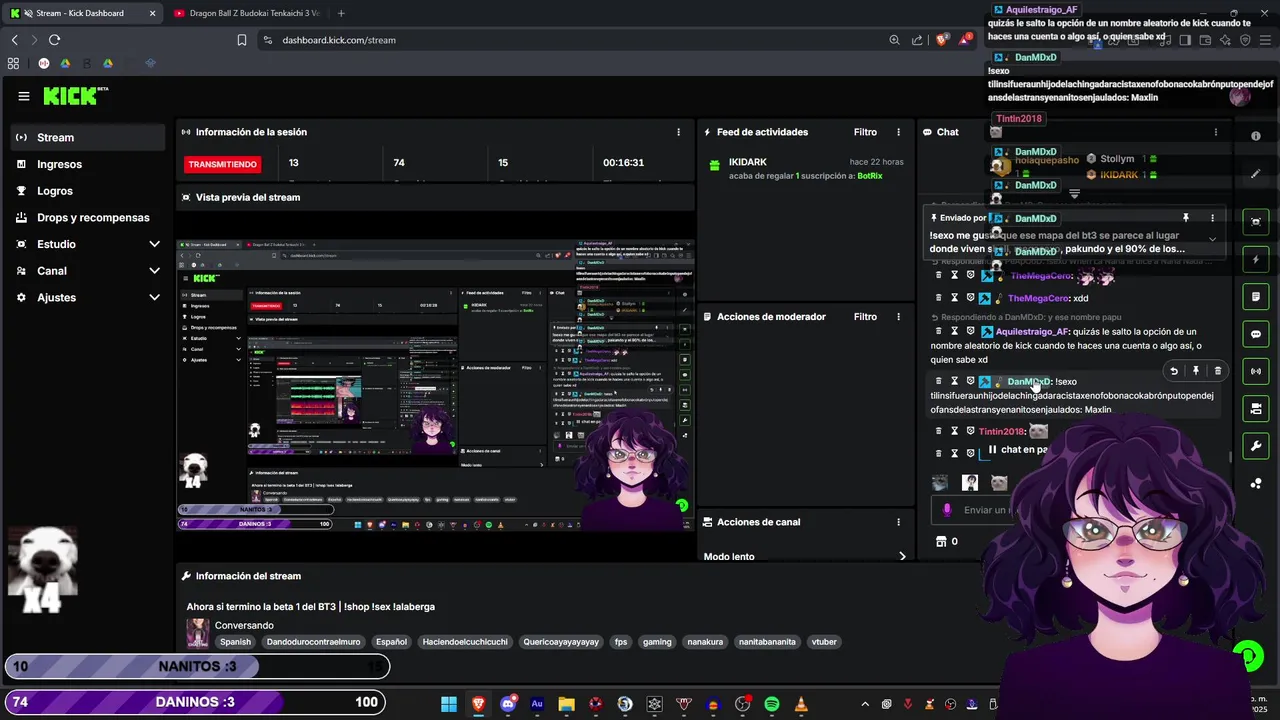Click IKIDARK in the activity feed
This screenshot has width=1280, height=720.
point(748,162)
